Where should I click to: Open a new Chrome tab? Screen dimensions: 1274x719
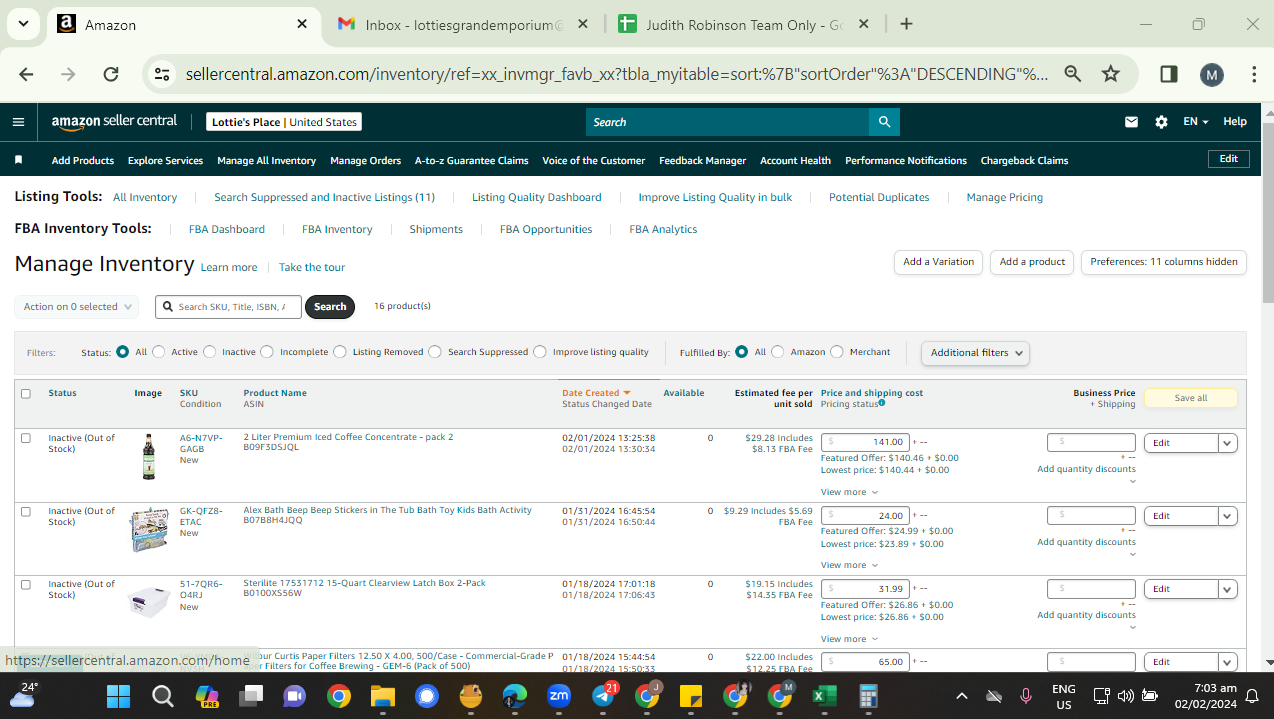pyautogui.click(x=906, y=24)
